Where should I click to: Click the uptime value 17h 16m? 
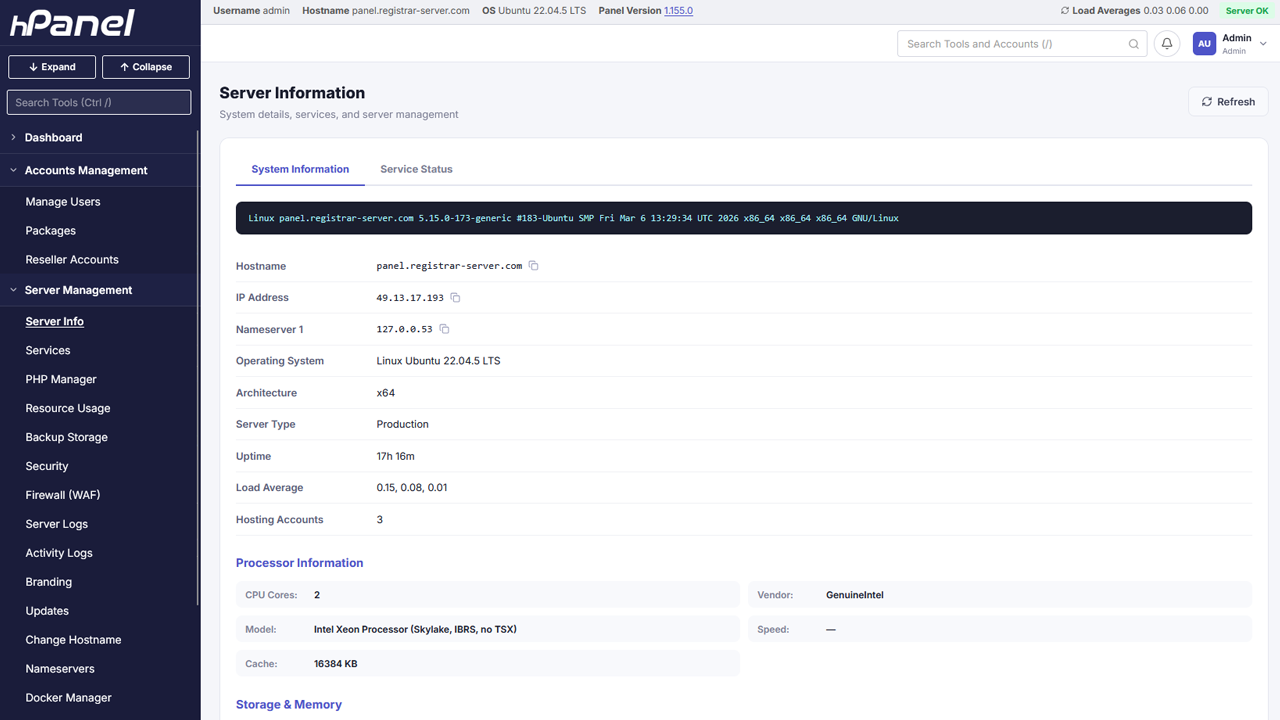(395, 456)
